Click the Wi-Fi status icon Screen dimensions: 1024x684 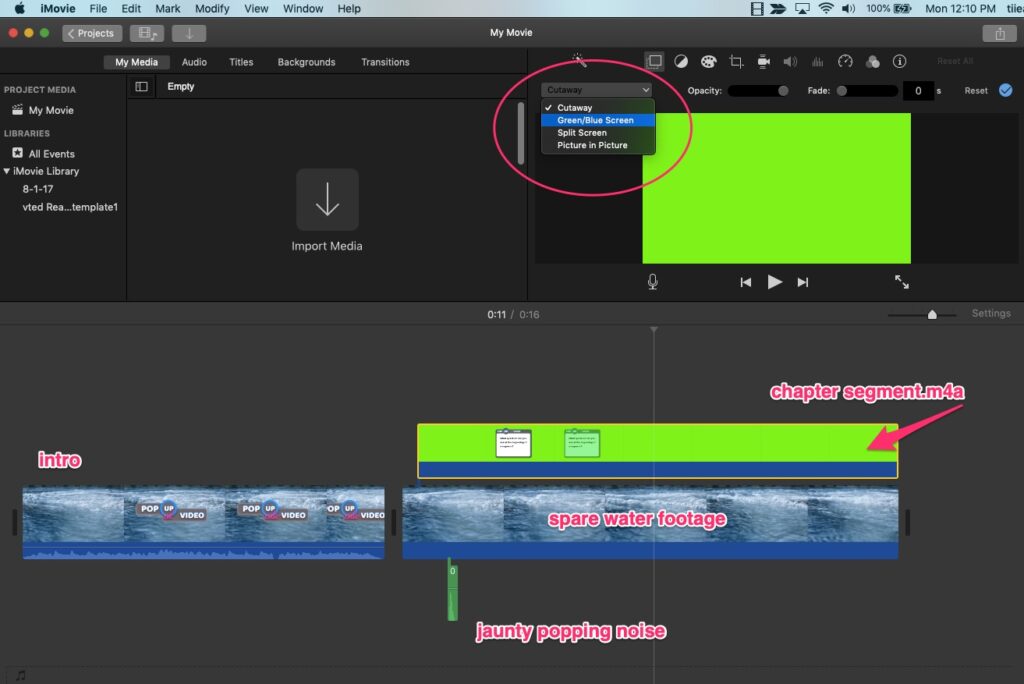click(x=825, y=8)
